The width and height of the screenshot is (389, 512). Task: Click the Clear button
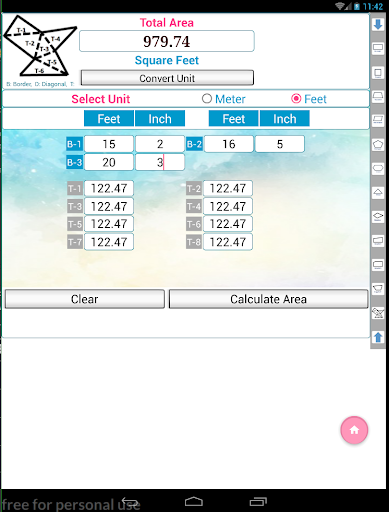tap(85, 299)
